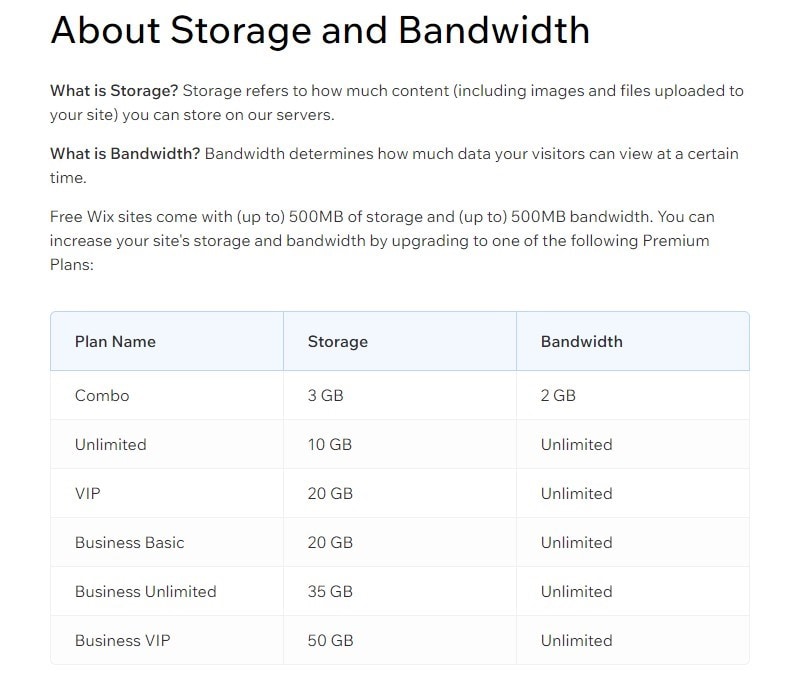Image resolution: width=800 pixels, height=684 pixels.
Task: Click the 35 GB storage value
Action: [x=330, y=591]
